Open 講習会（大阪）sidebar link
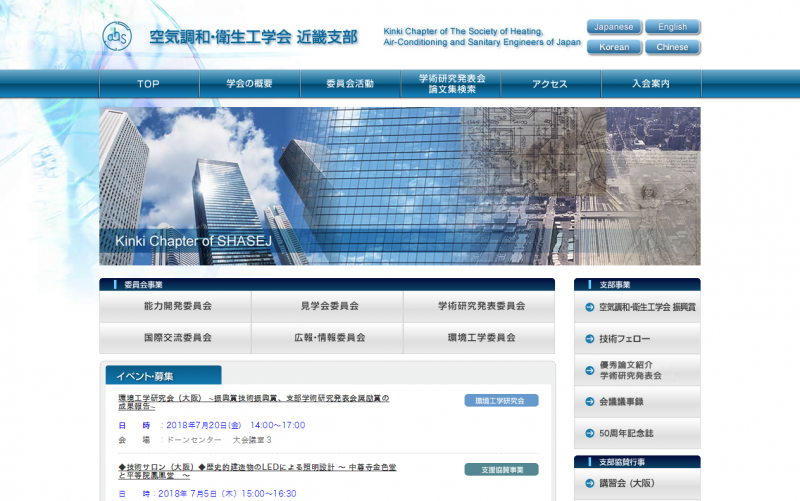 tap(637, 483)
